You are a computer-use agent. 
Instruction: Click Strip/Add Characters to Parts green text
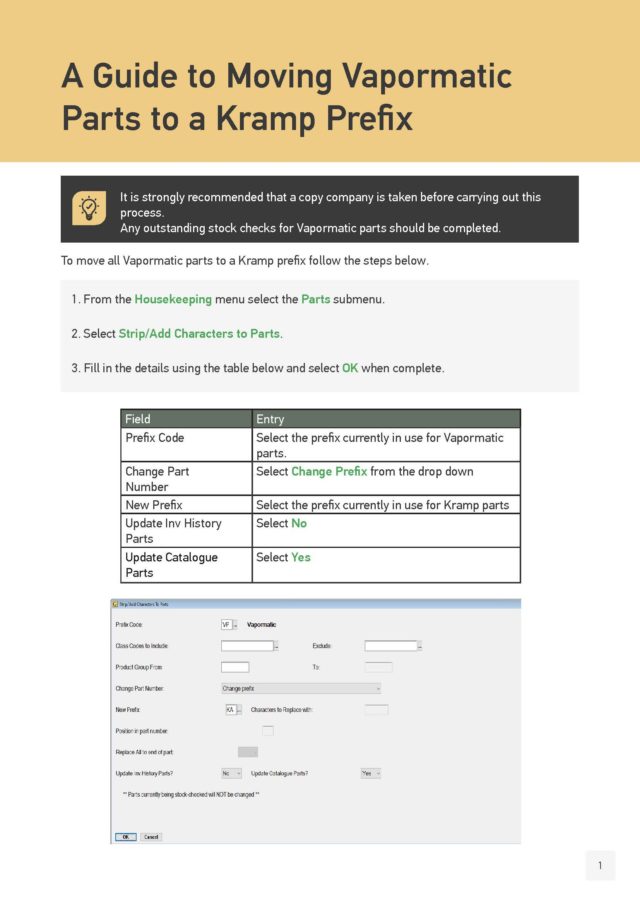point(200,334)
